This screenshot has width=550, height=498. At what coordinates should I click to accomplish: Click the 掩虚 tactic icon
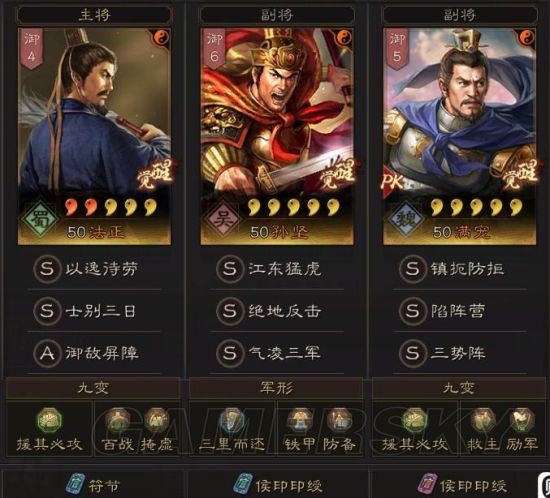coord(156,420)
